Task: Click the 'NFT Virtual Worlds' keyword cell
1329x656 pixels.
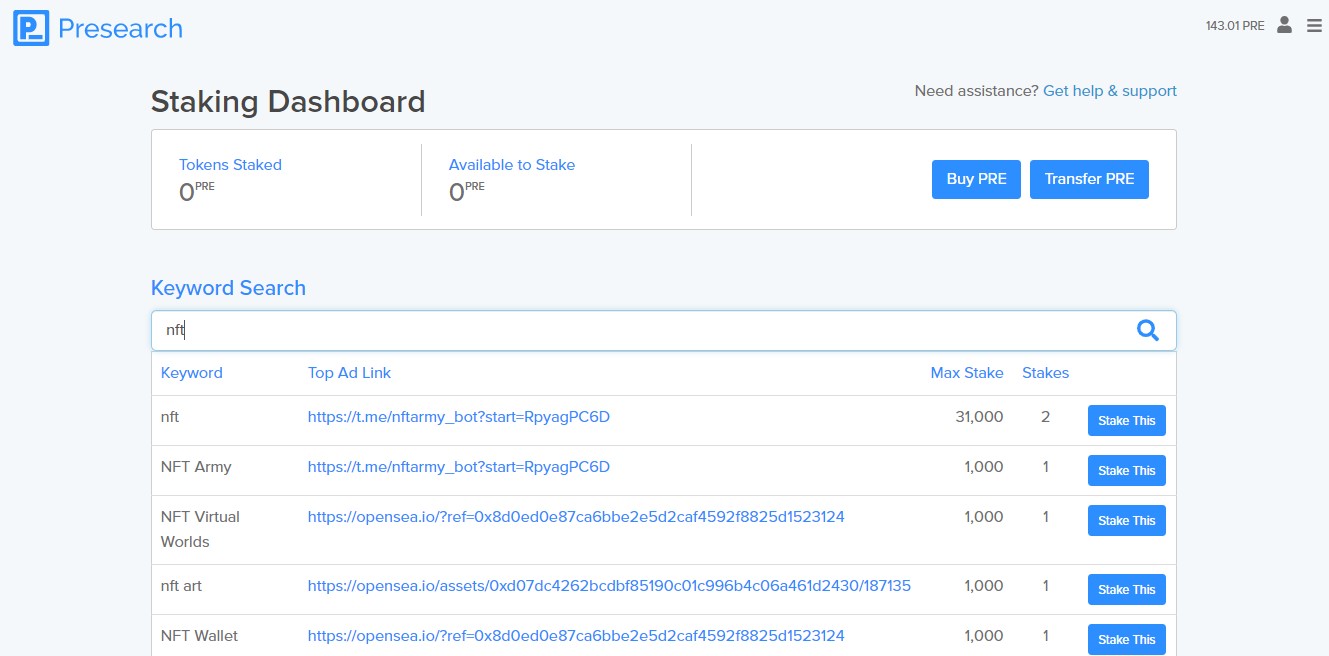Action: [x=200, y=530]
